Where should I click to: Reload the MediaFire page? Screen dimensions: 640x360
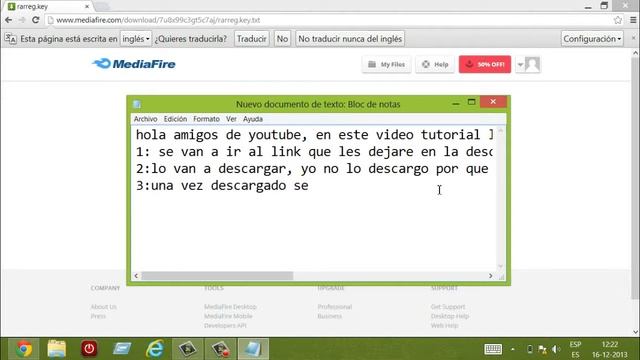coord(36,20)
